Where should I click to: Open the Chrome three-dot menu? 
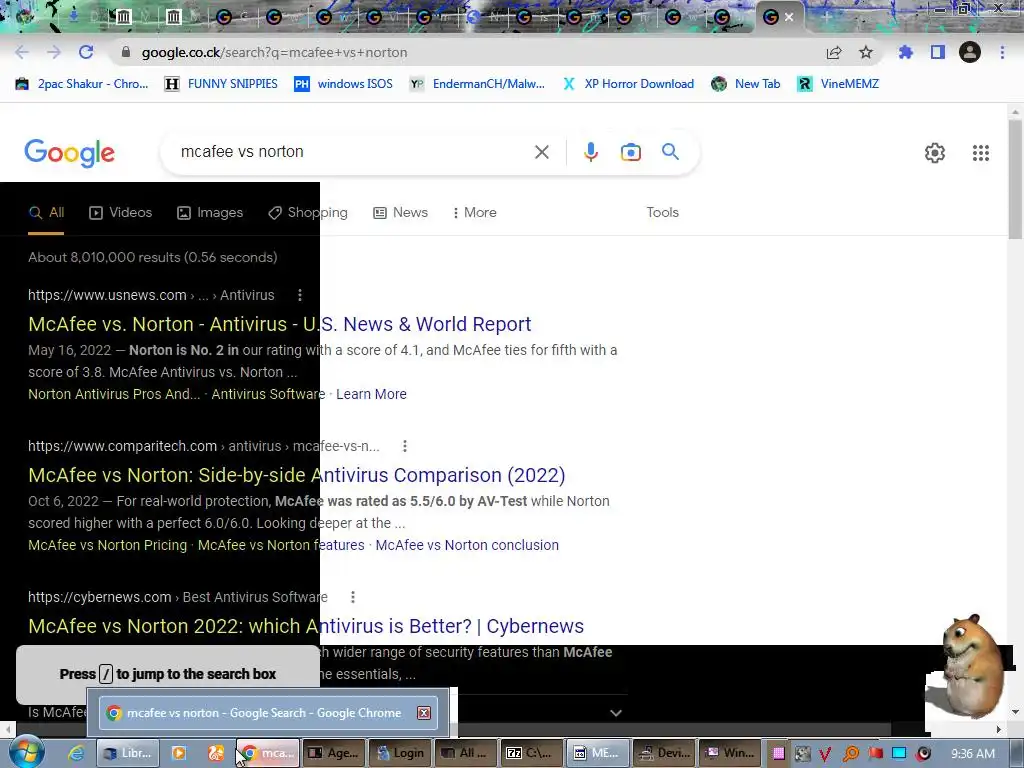[1002, 52]
